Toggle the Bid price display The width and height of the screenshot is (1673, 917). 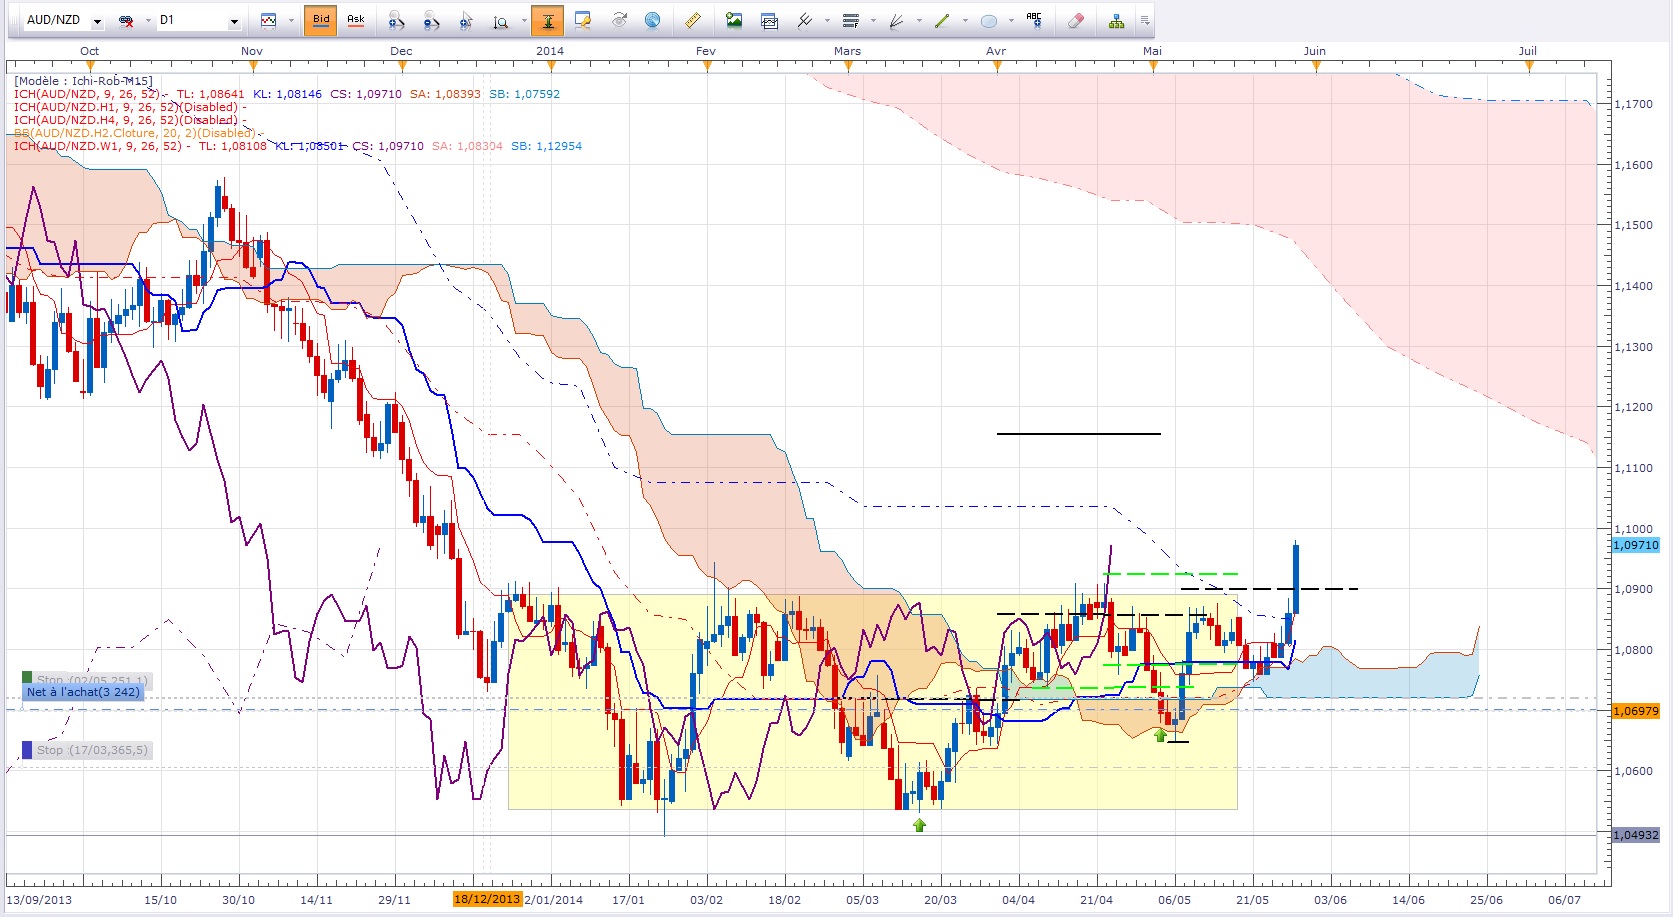coord(321,20)
